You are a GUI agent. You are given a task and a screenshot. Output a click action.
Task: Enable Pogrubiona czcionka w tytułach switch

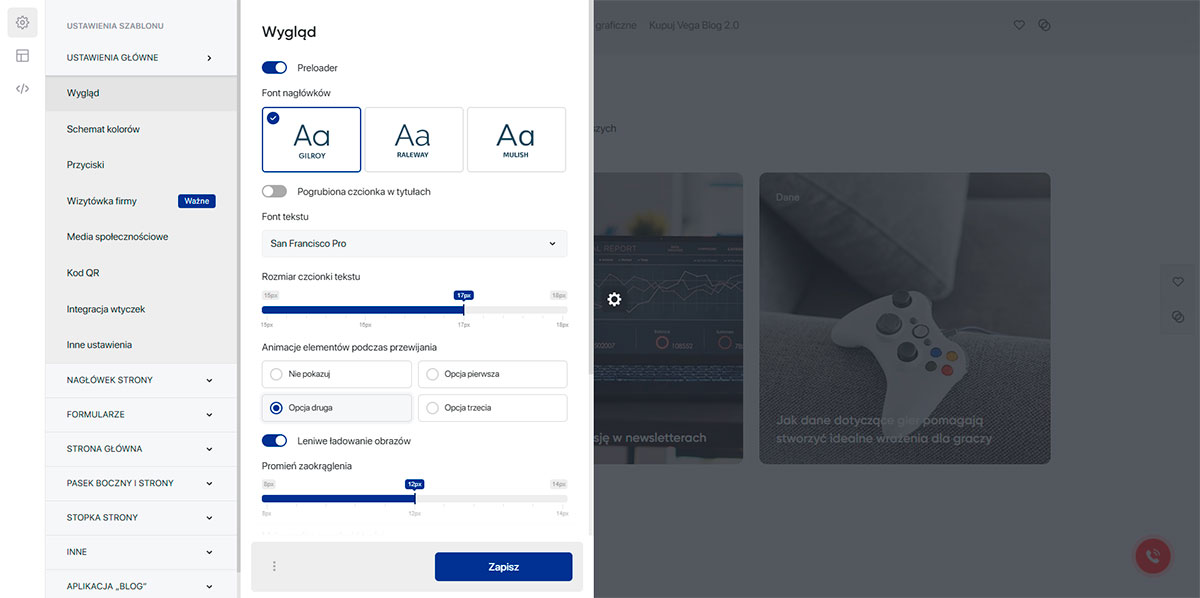pos(274,191)
